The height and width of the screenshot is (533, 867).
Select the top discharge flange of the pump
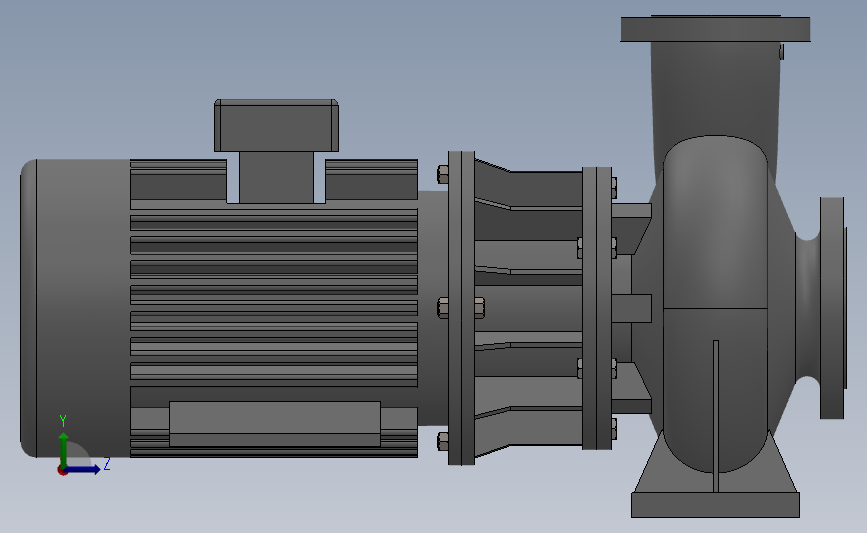point(715,29)
